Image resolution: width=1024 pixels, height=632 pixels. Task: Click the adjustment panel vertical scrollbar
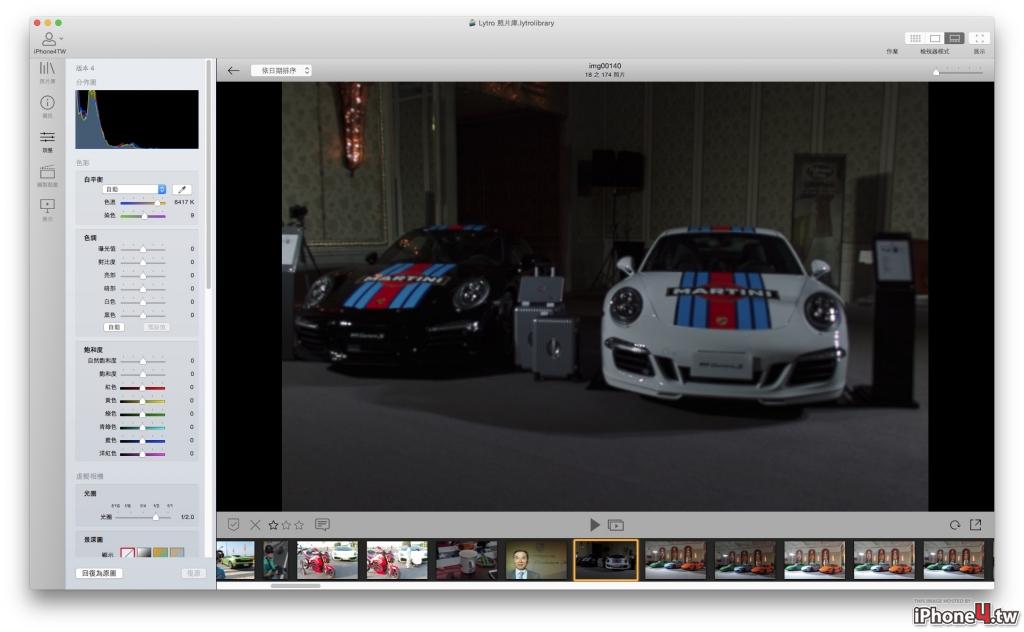(209, 174)
